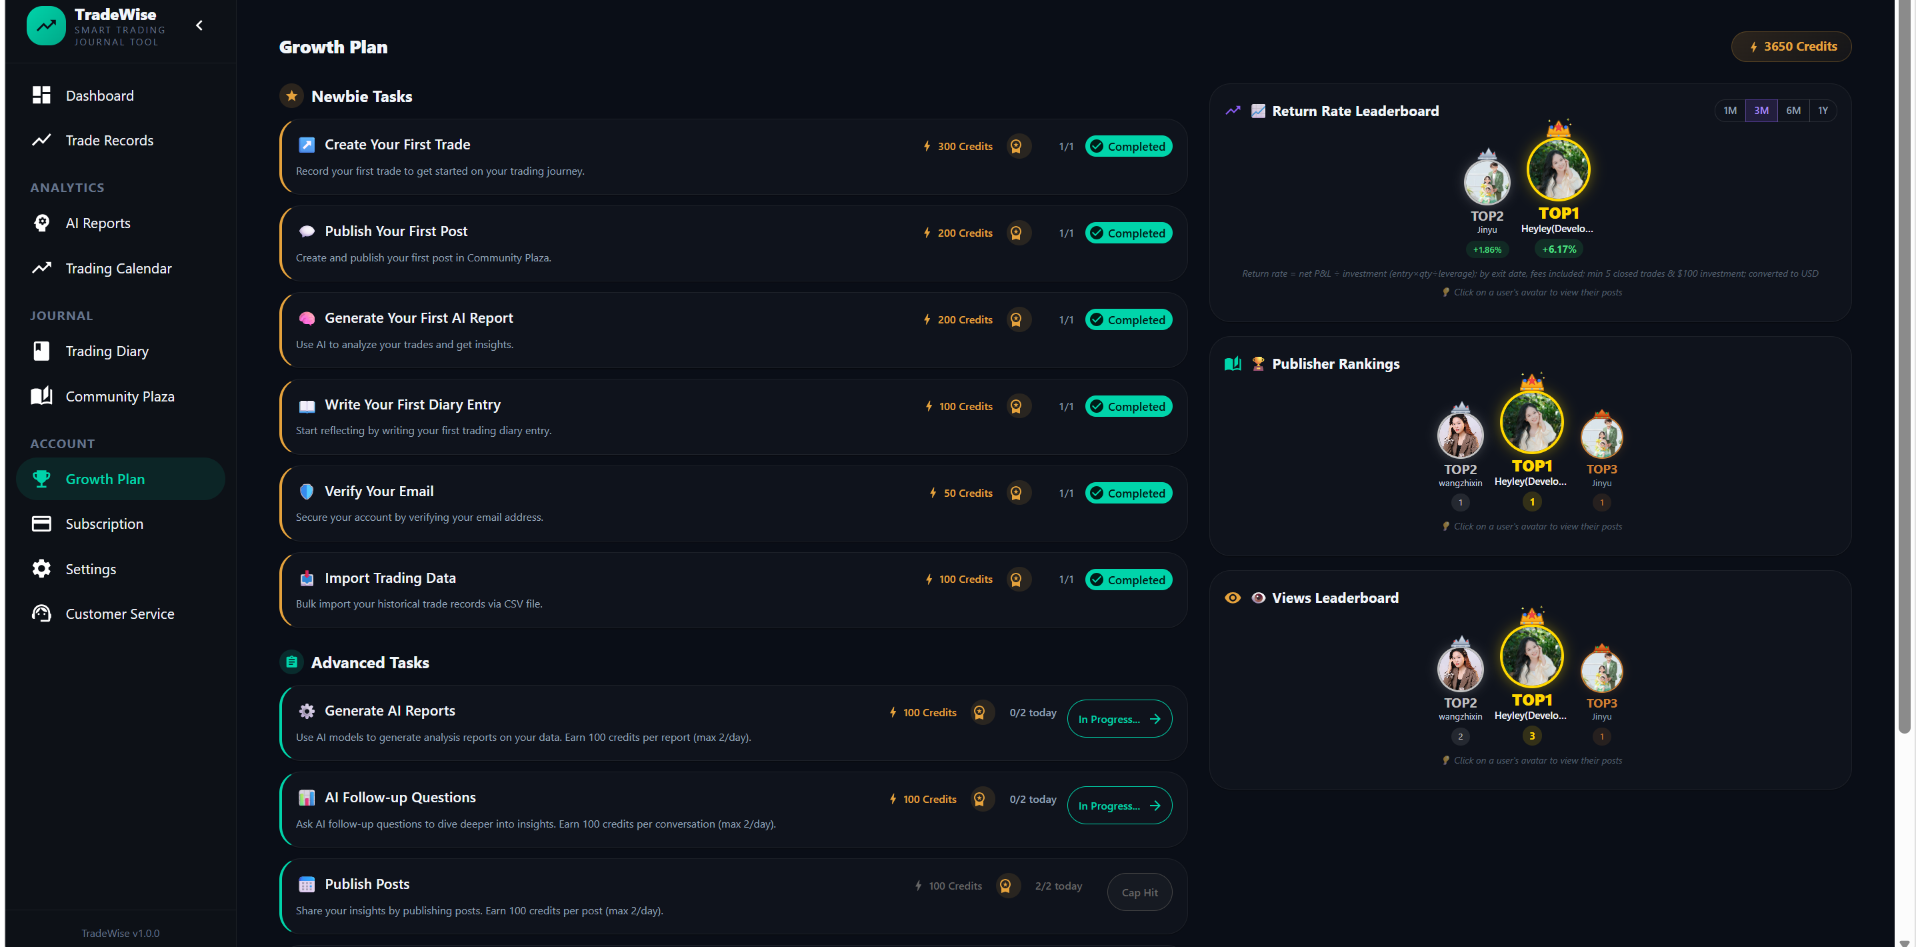Click the Trading Calendar trend icon
The image size is (1920, 947).
(41, 268)
